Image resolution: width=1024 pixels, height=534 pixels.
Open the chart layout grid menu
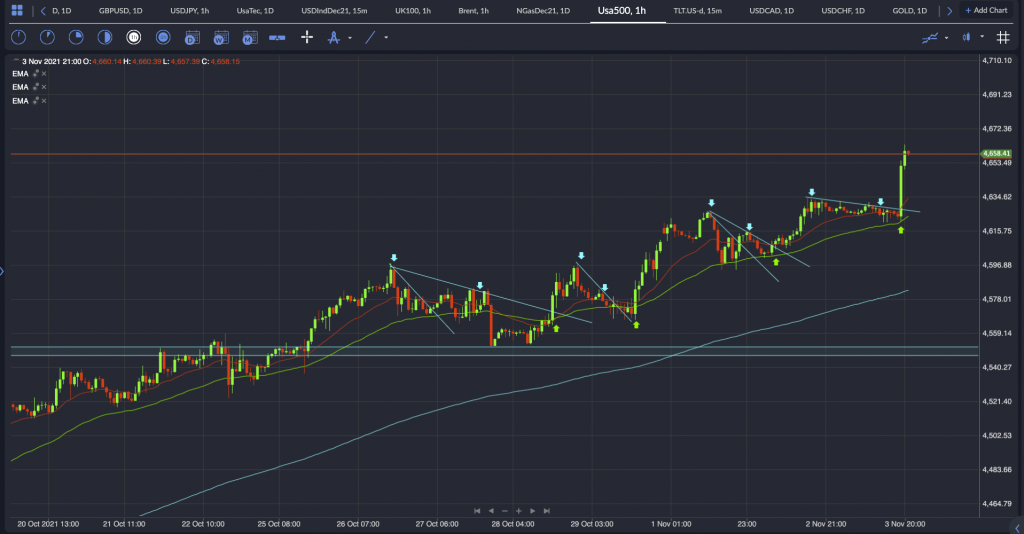point(17,10)
